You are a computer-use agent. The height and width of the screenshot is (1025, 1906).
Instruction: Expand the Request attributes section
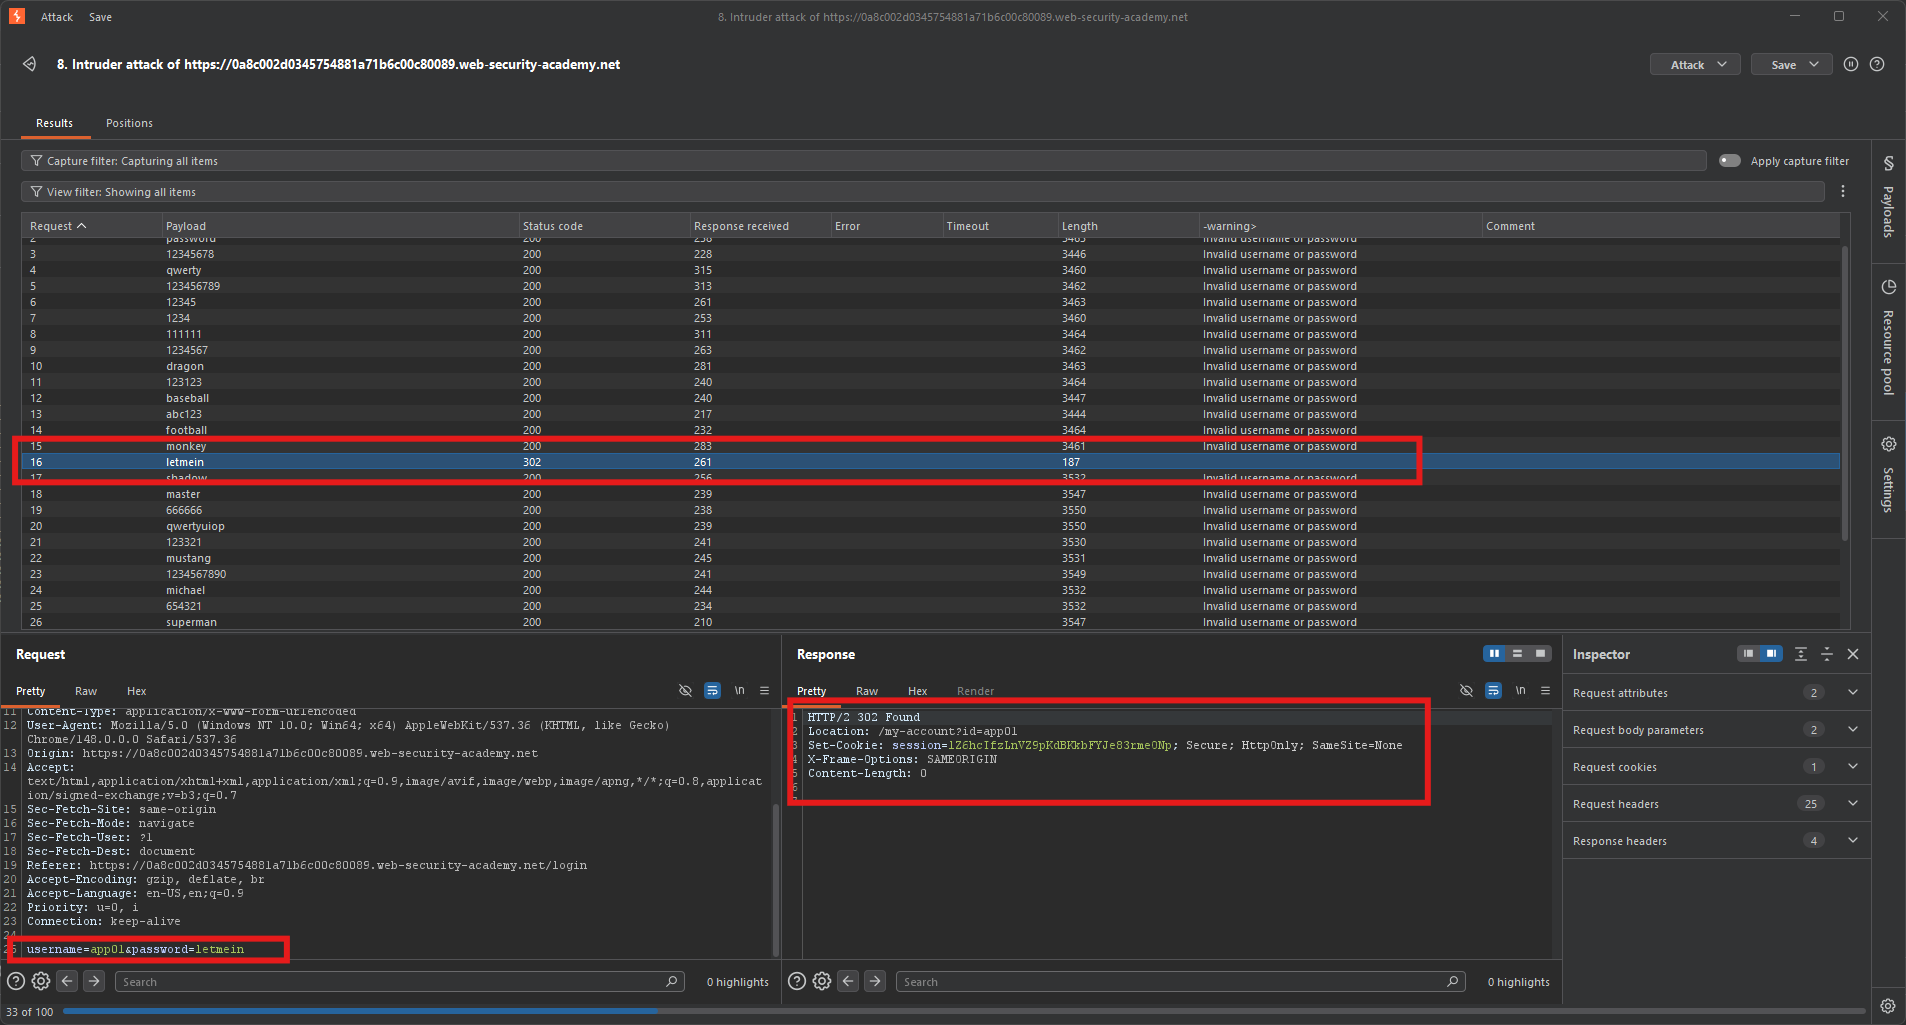tap(1717, 693)
